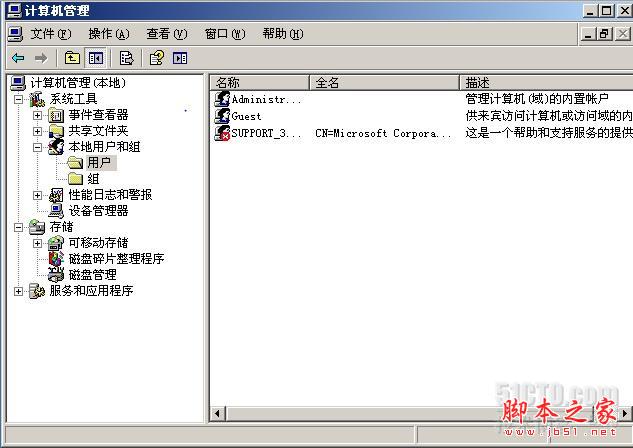Click the Help question mark toolbar icon
This screenshot has height=448, width=633.
click(x=157, y=58)
